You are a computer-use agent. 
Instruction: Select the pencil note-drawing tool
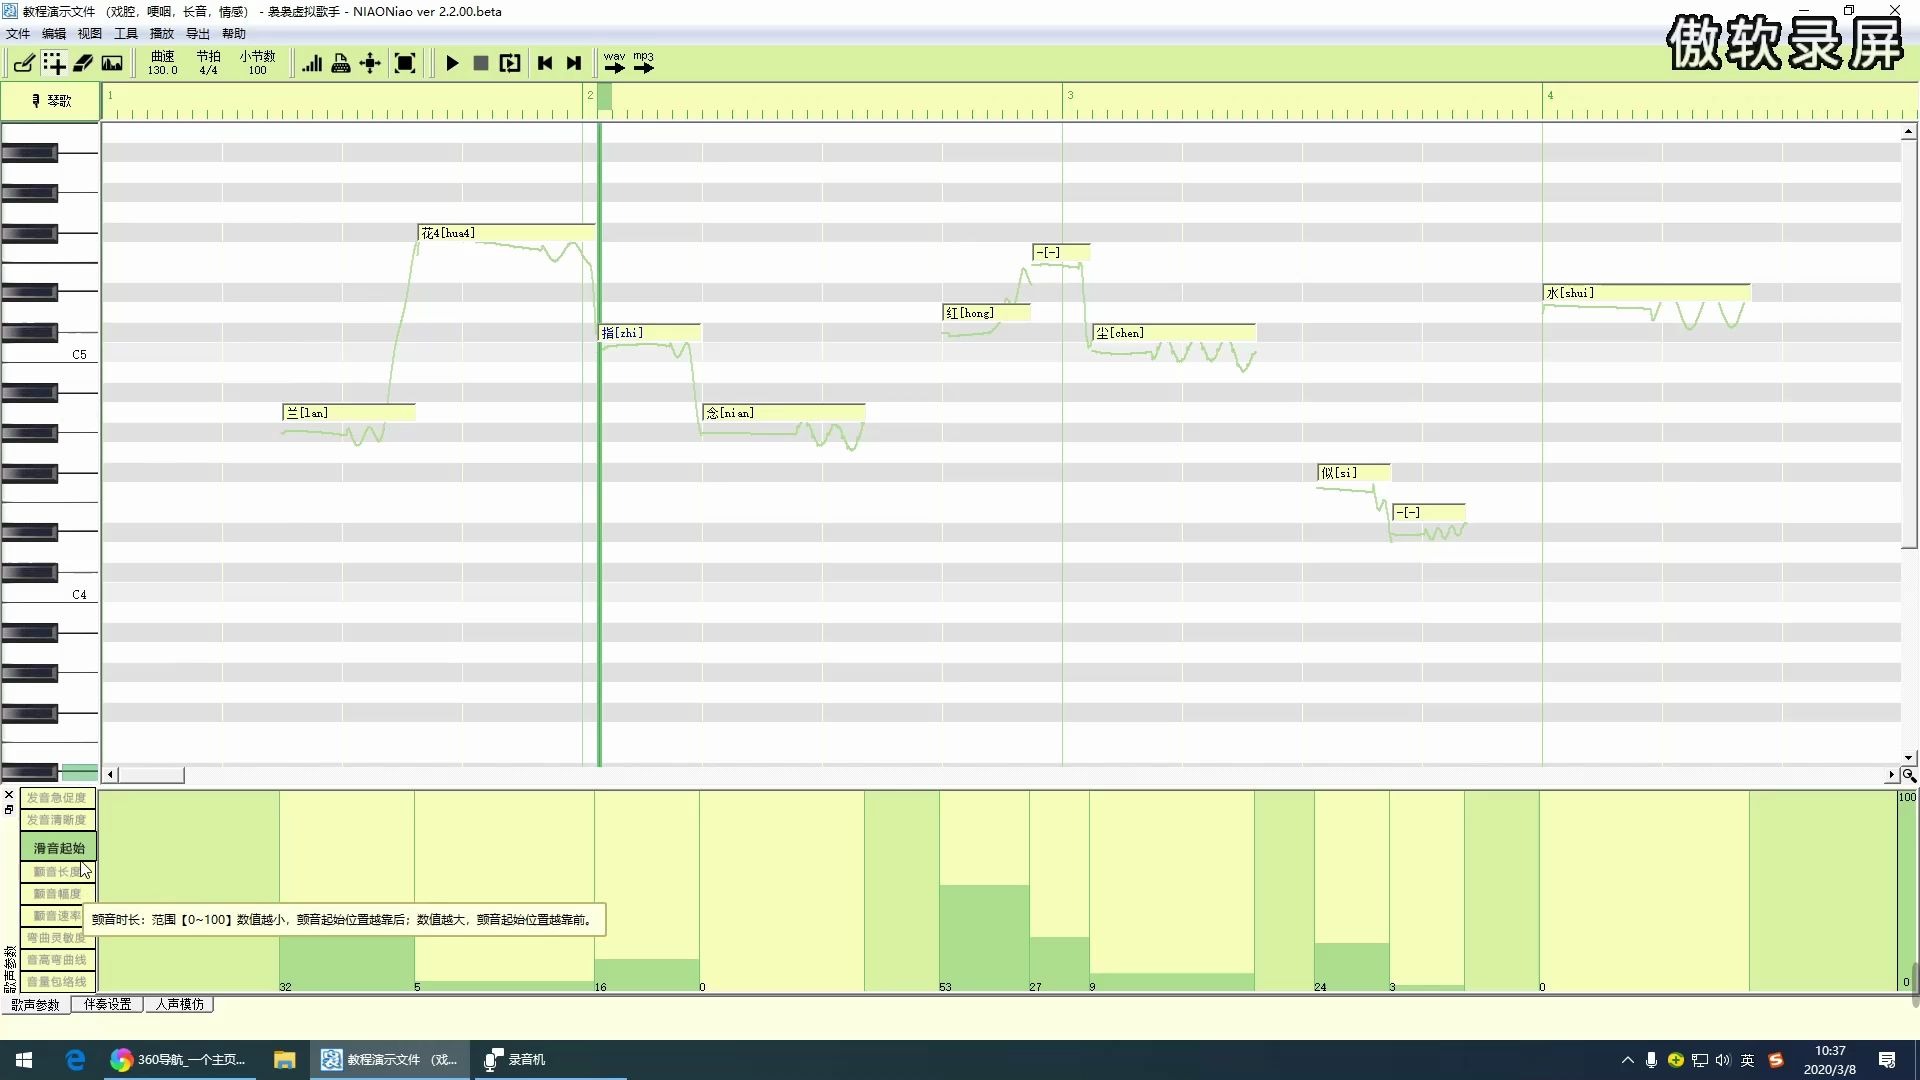click(x=24, y=63)
